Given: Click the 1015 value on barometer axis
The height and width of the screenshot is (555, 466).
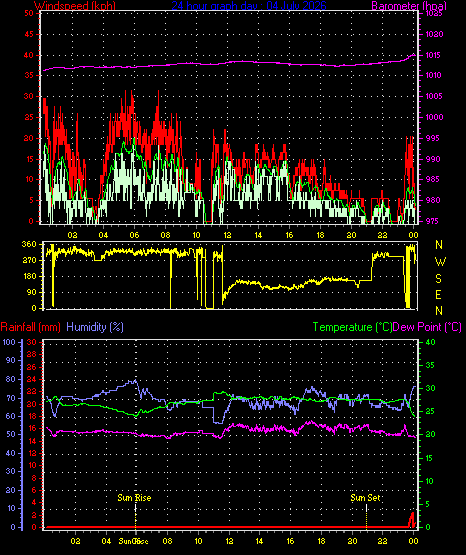Looking at the screenshot, I should [434, 55].
